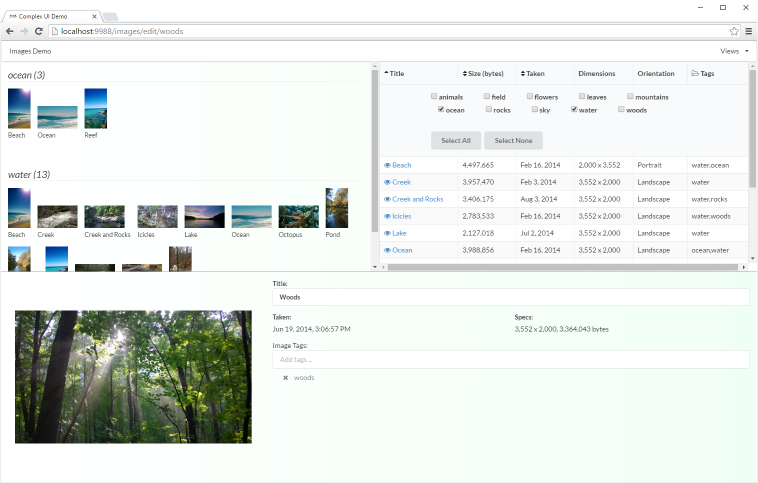Open the Creek and Rocks link
Image resolution: width=758 pixels, height=483 pixels.
418,199
